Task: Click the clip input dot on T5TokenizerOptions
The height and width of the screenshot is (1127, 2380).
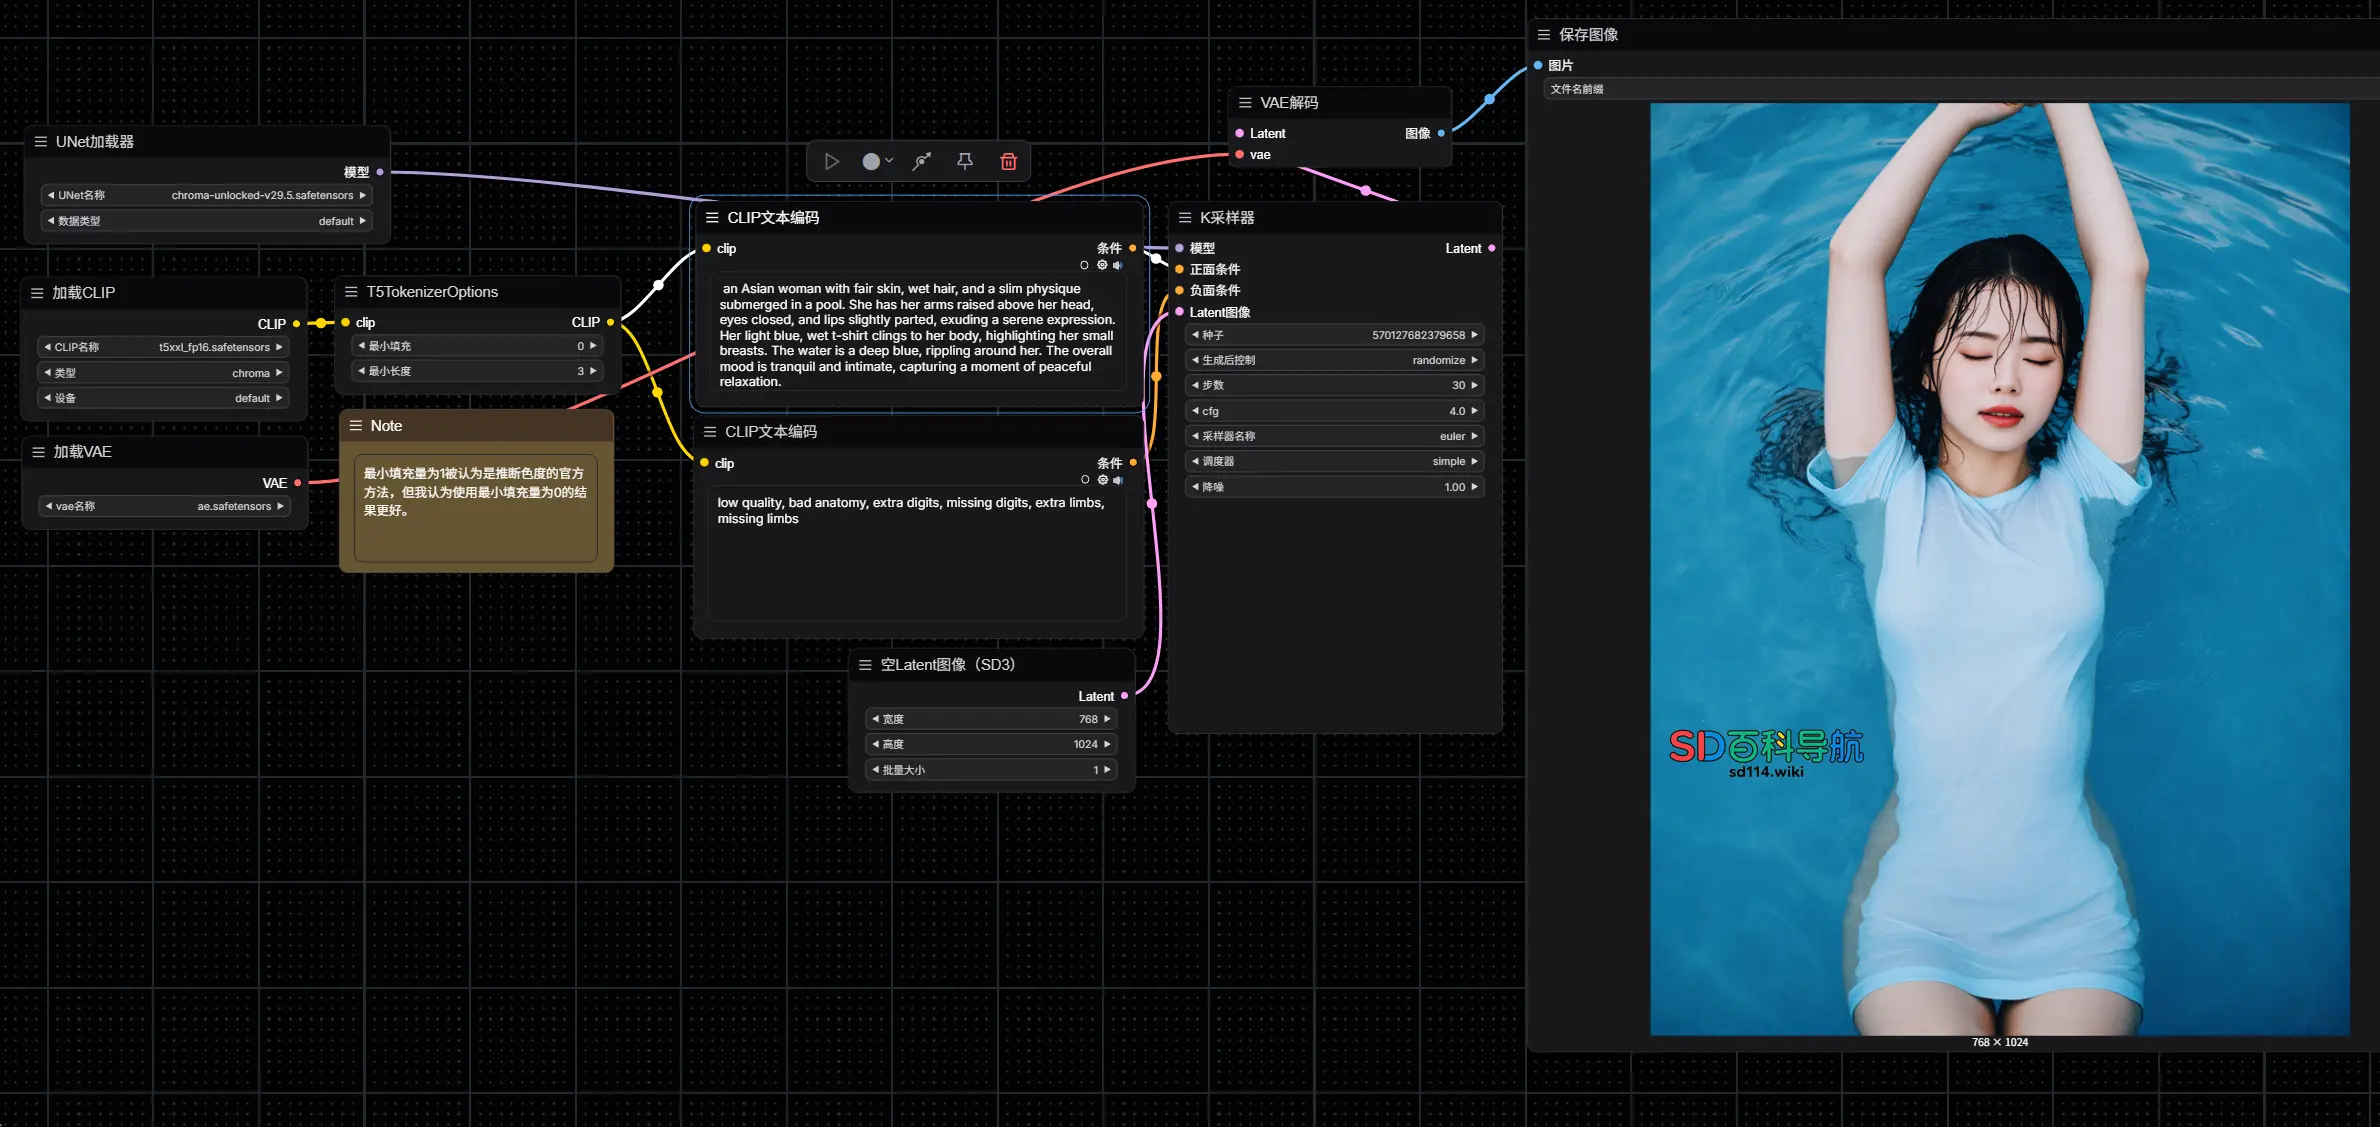Action: pos(346,322)
